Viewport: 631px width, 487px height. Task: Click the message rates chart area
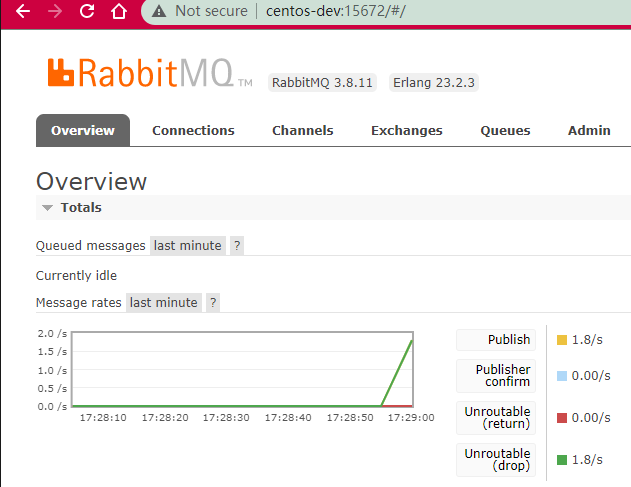(x=242, y=369)
